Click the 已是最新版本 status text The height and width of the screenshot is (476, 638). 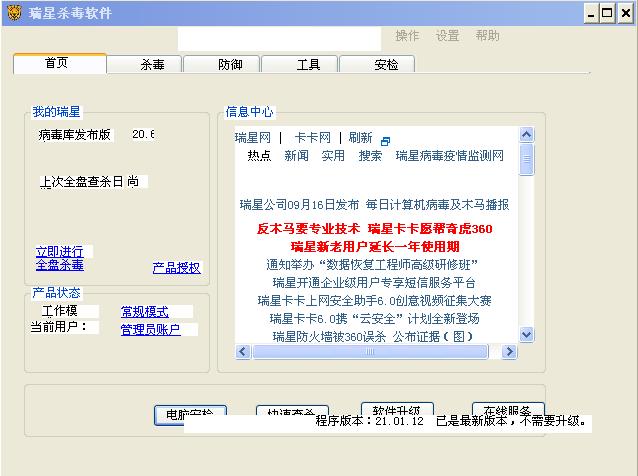[511, 421]
